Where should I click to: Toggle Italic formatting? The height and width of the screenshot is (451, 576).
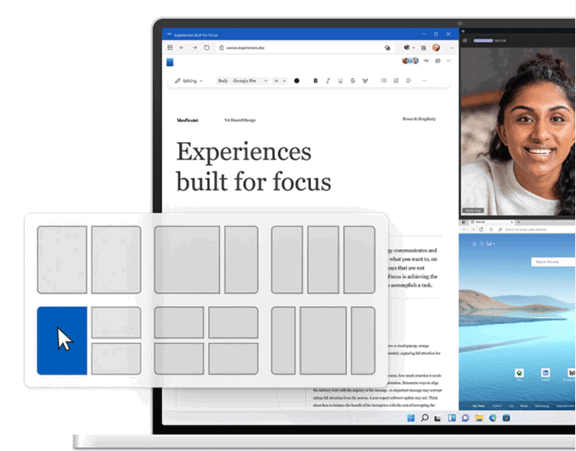point(328,81)
